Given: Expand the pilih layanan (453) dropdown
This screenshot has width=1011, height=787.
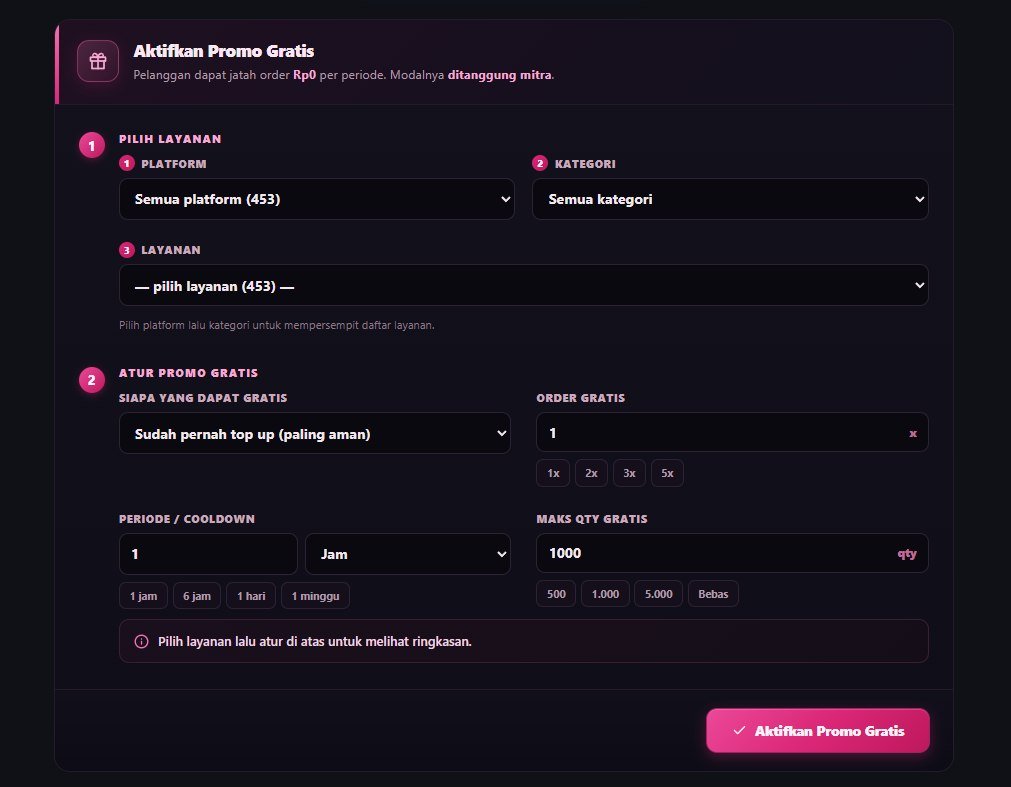Looking at the screenshot, I should coord(524,286).
